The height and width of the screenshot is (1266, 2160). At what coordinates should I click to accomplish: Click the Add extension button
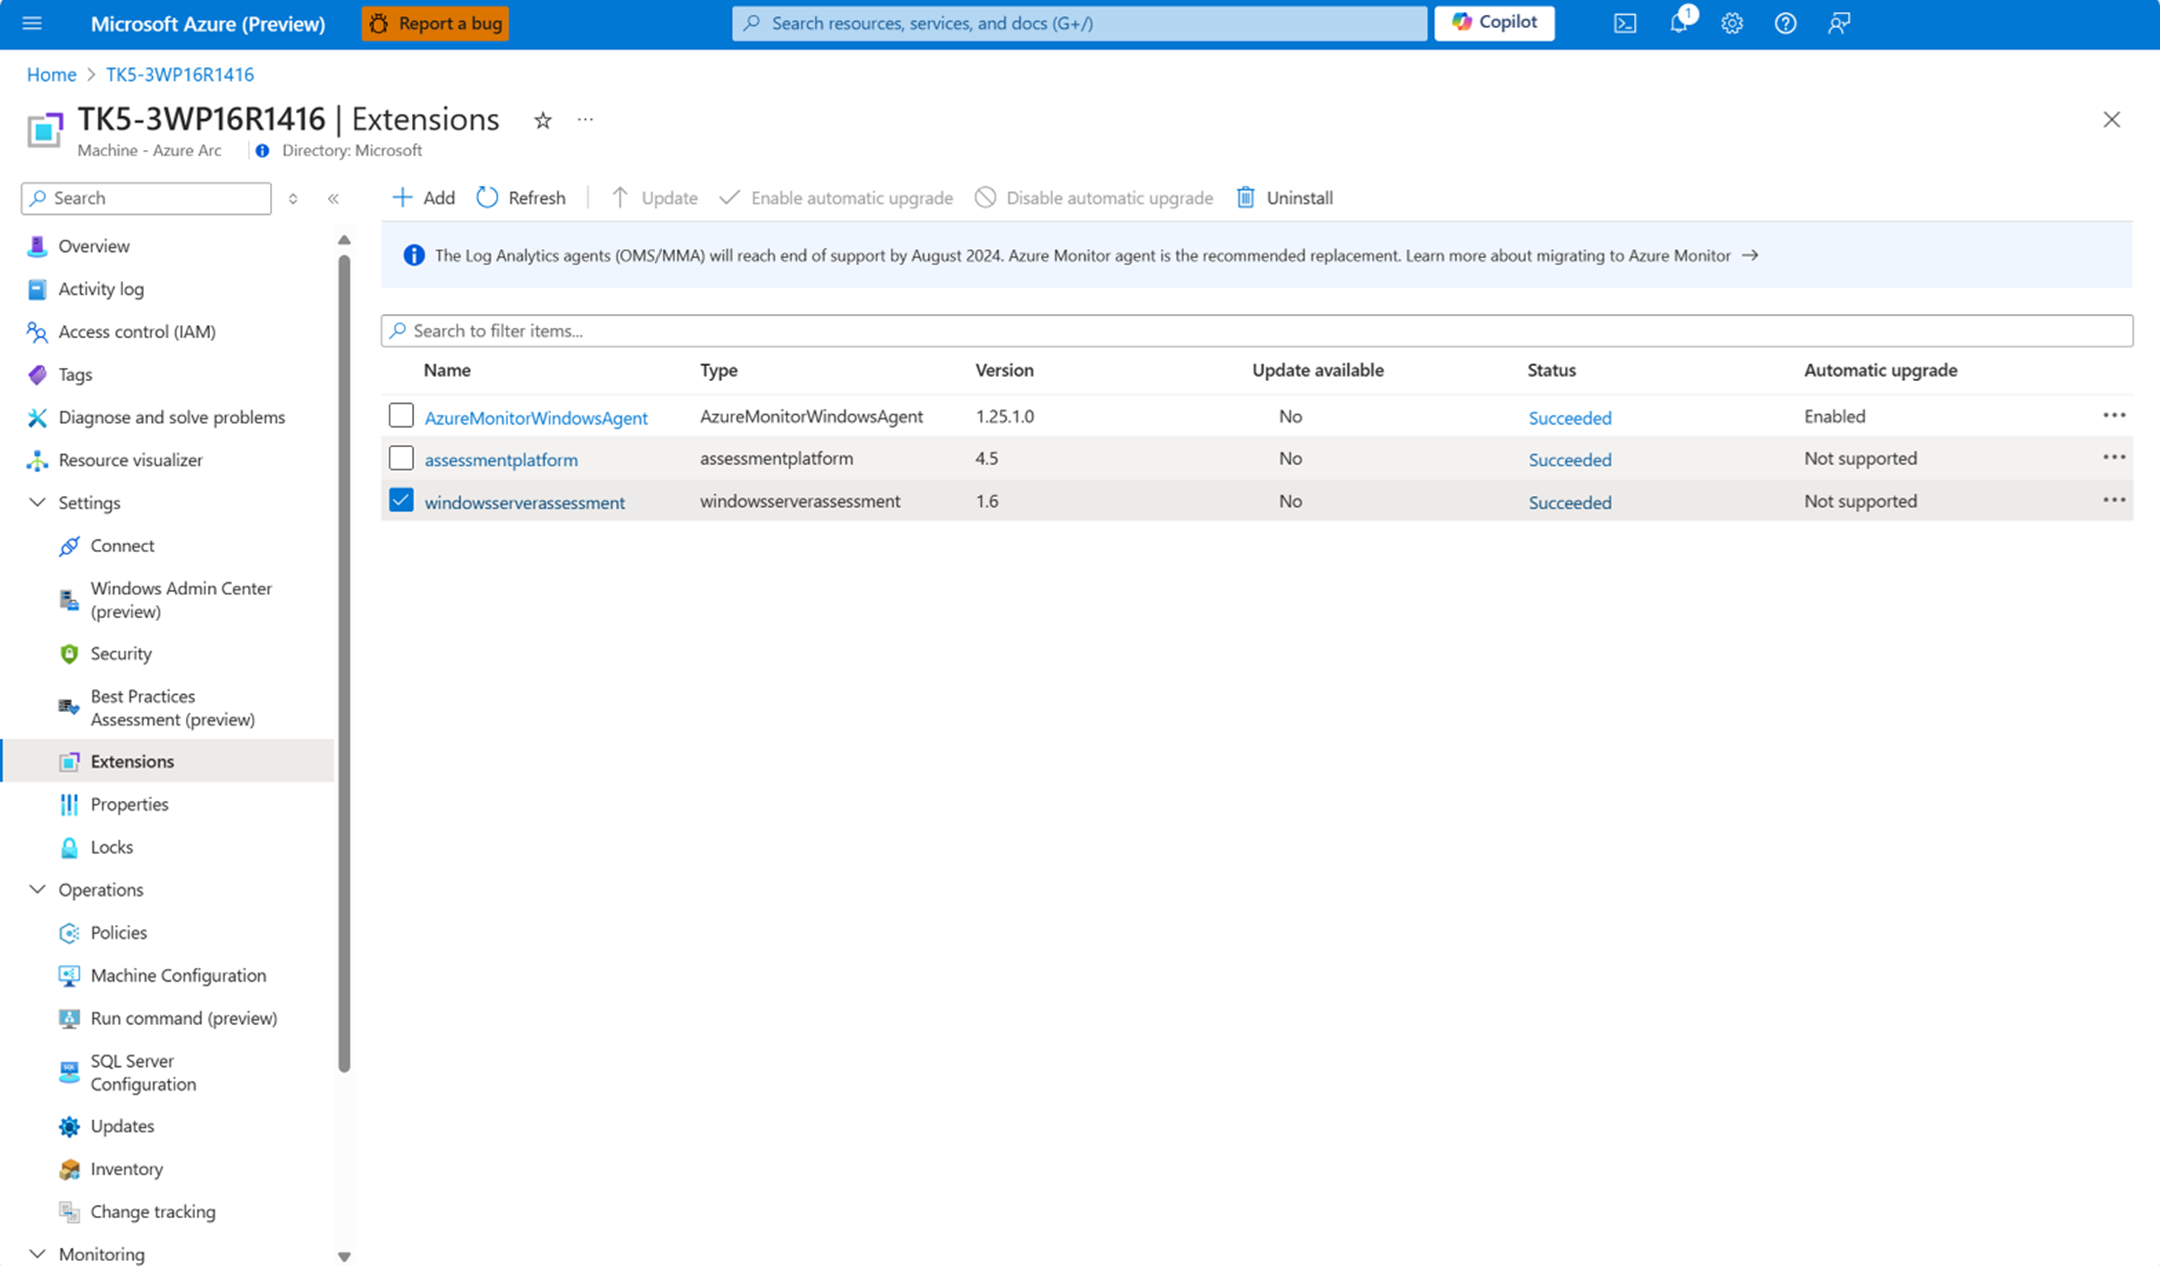tap(423, 198)
